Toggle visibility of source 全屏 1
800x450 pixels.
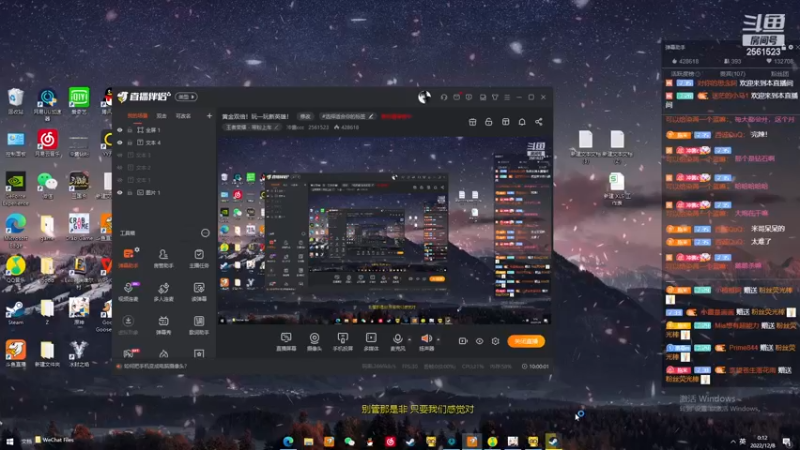120,130
